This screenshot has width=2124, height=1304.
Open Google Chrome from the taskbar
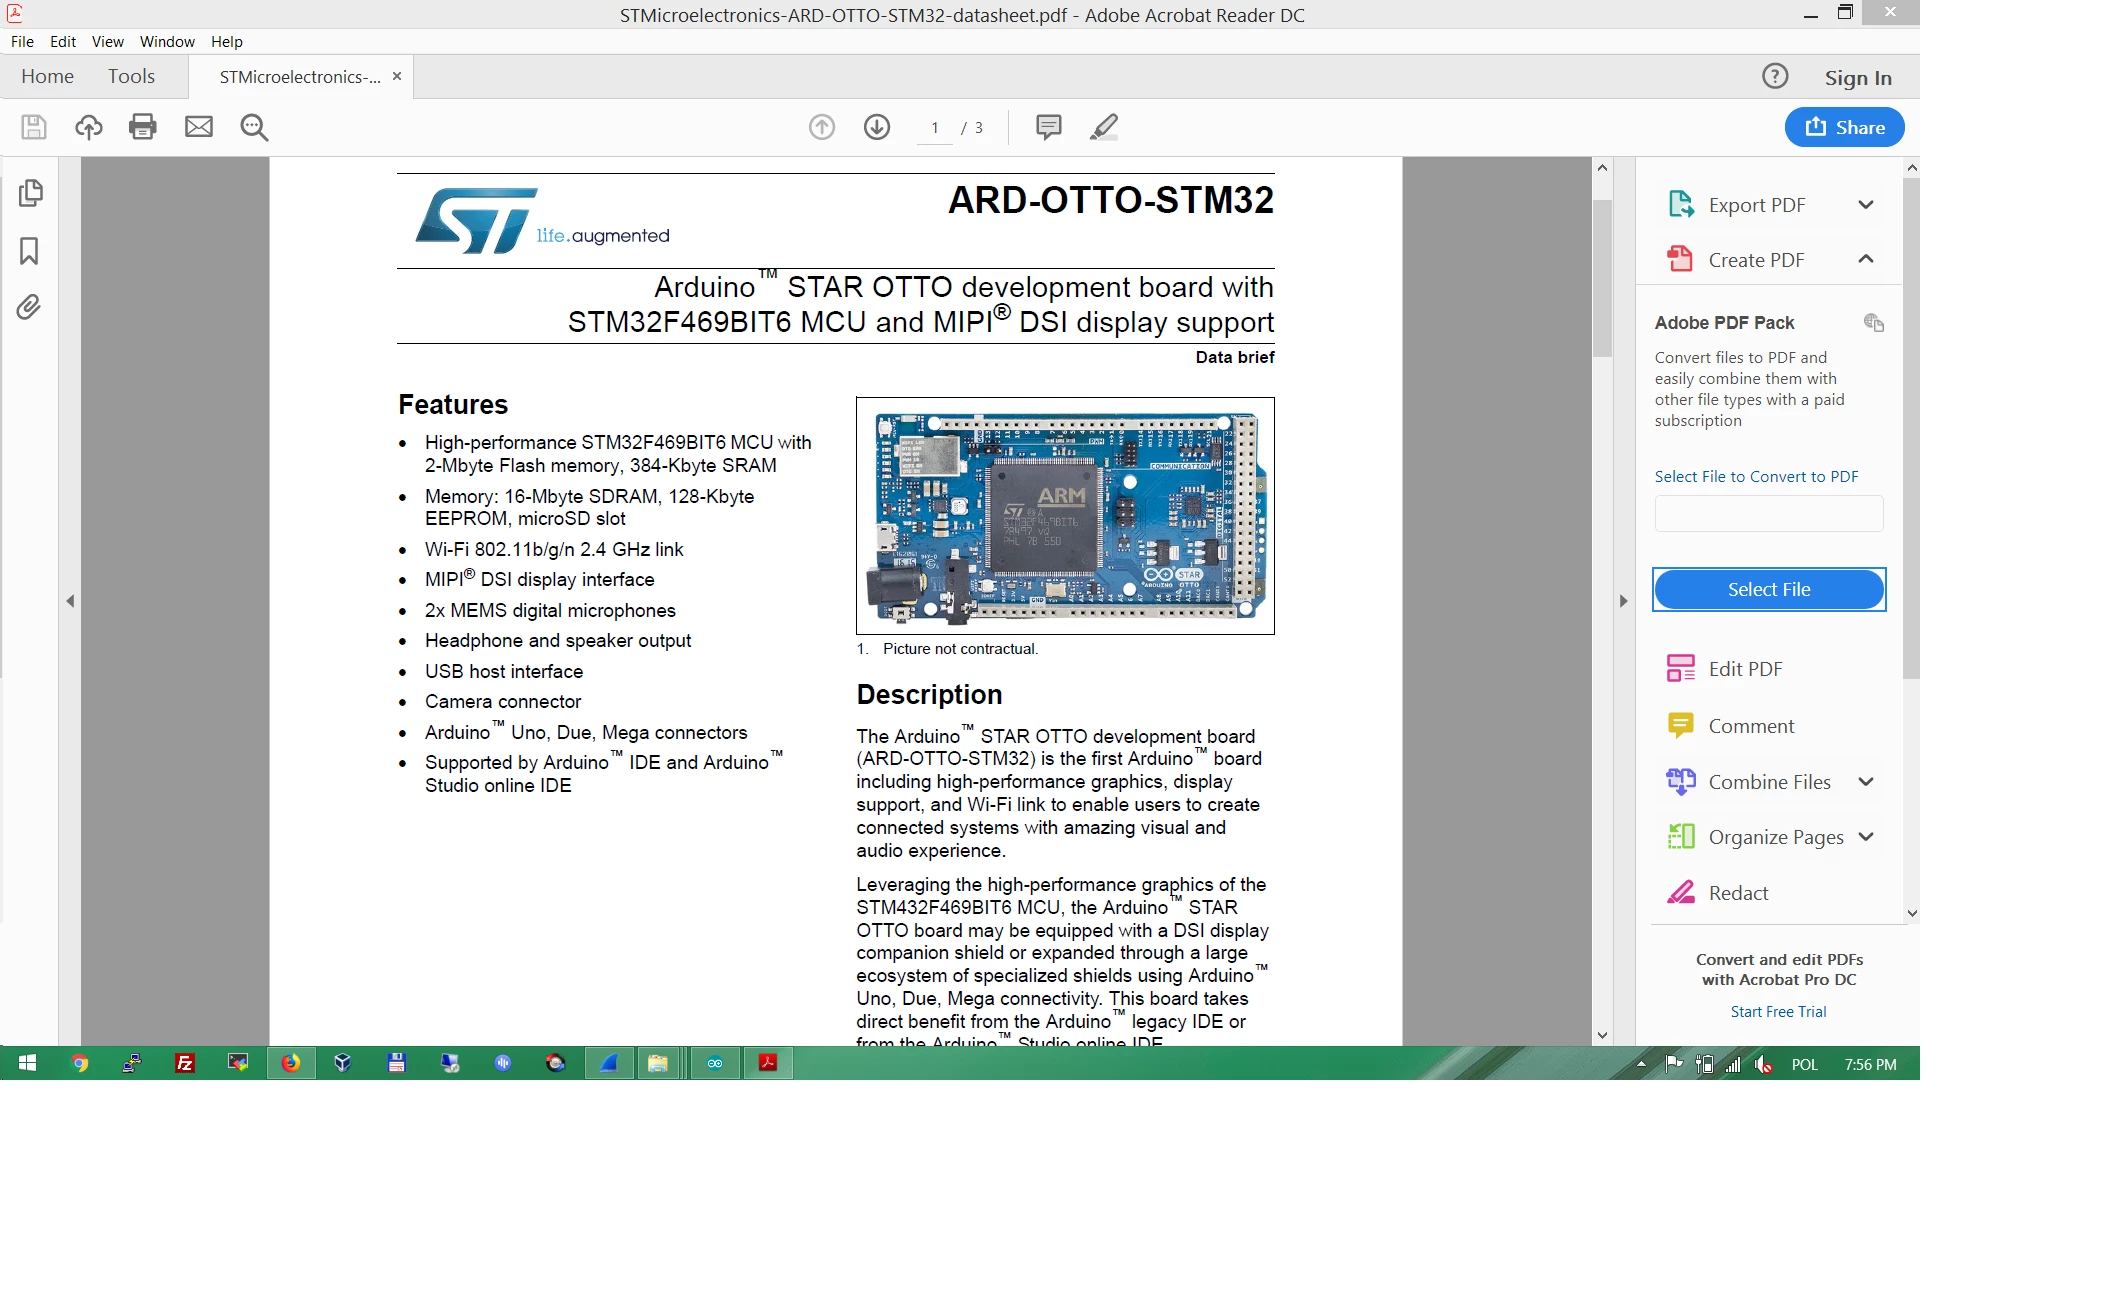(x=80, y=1063)
